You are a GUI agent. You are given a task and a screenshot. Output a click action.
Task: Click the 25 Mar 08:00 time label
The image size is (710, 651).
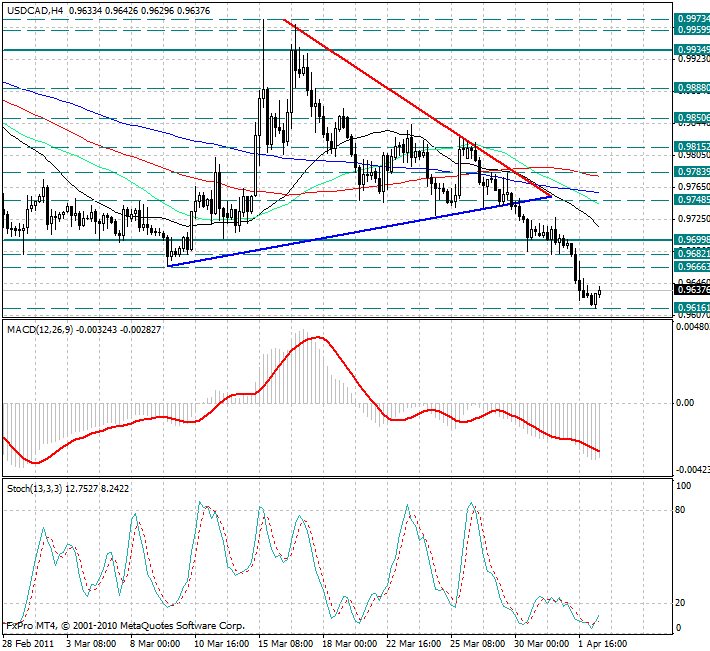pyautogui.click(x=478, y=644)
